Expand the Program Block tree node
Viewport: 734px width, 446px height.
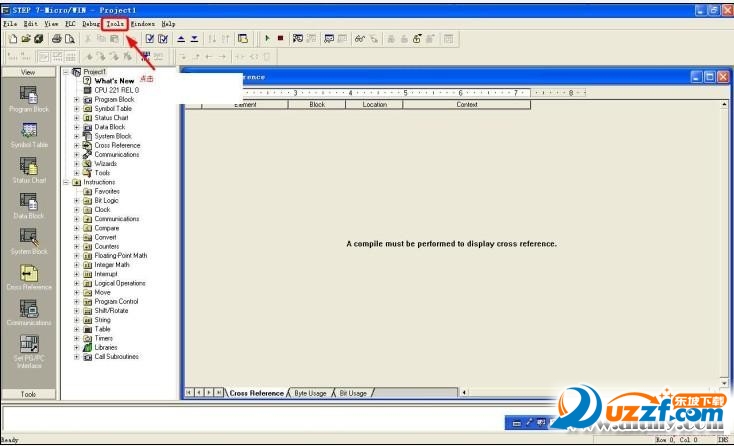[x=76, y=100]
